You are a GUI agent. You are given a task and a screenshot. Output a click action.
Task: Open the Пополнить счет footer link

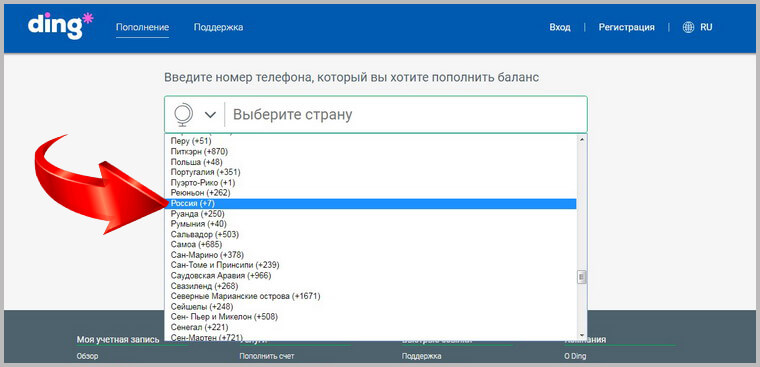(267, 356)
